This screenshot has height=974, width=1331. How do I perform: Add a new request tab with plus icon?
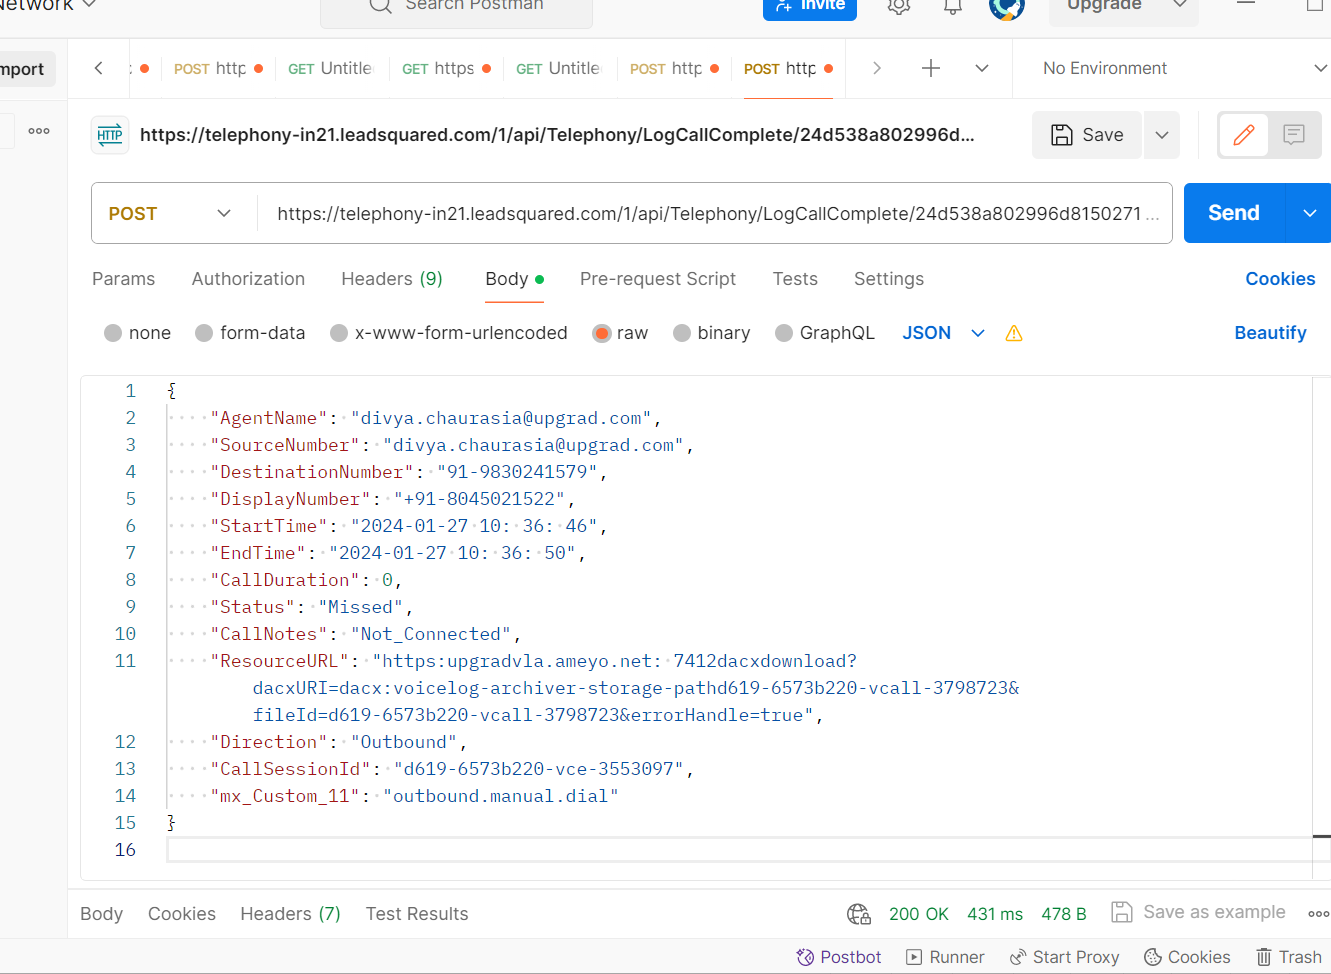click(931, 68)
